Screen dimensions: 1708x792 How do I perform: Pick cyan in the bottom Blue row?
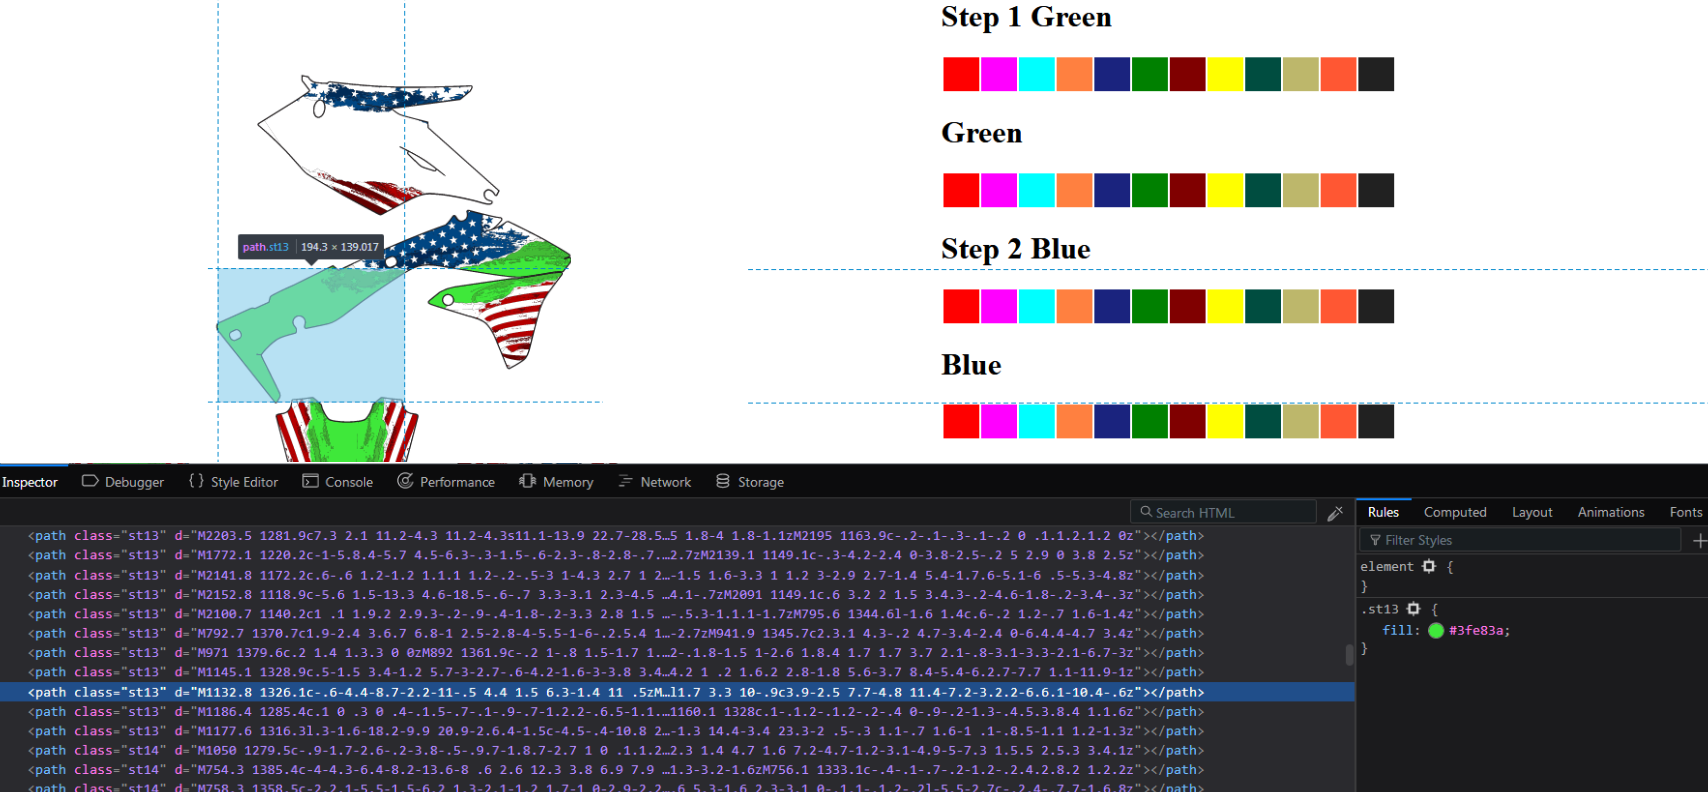[x=1037, y=421]
